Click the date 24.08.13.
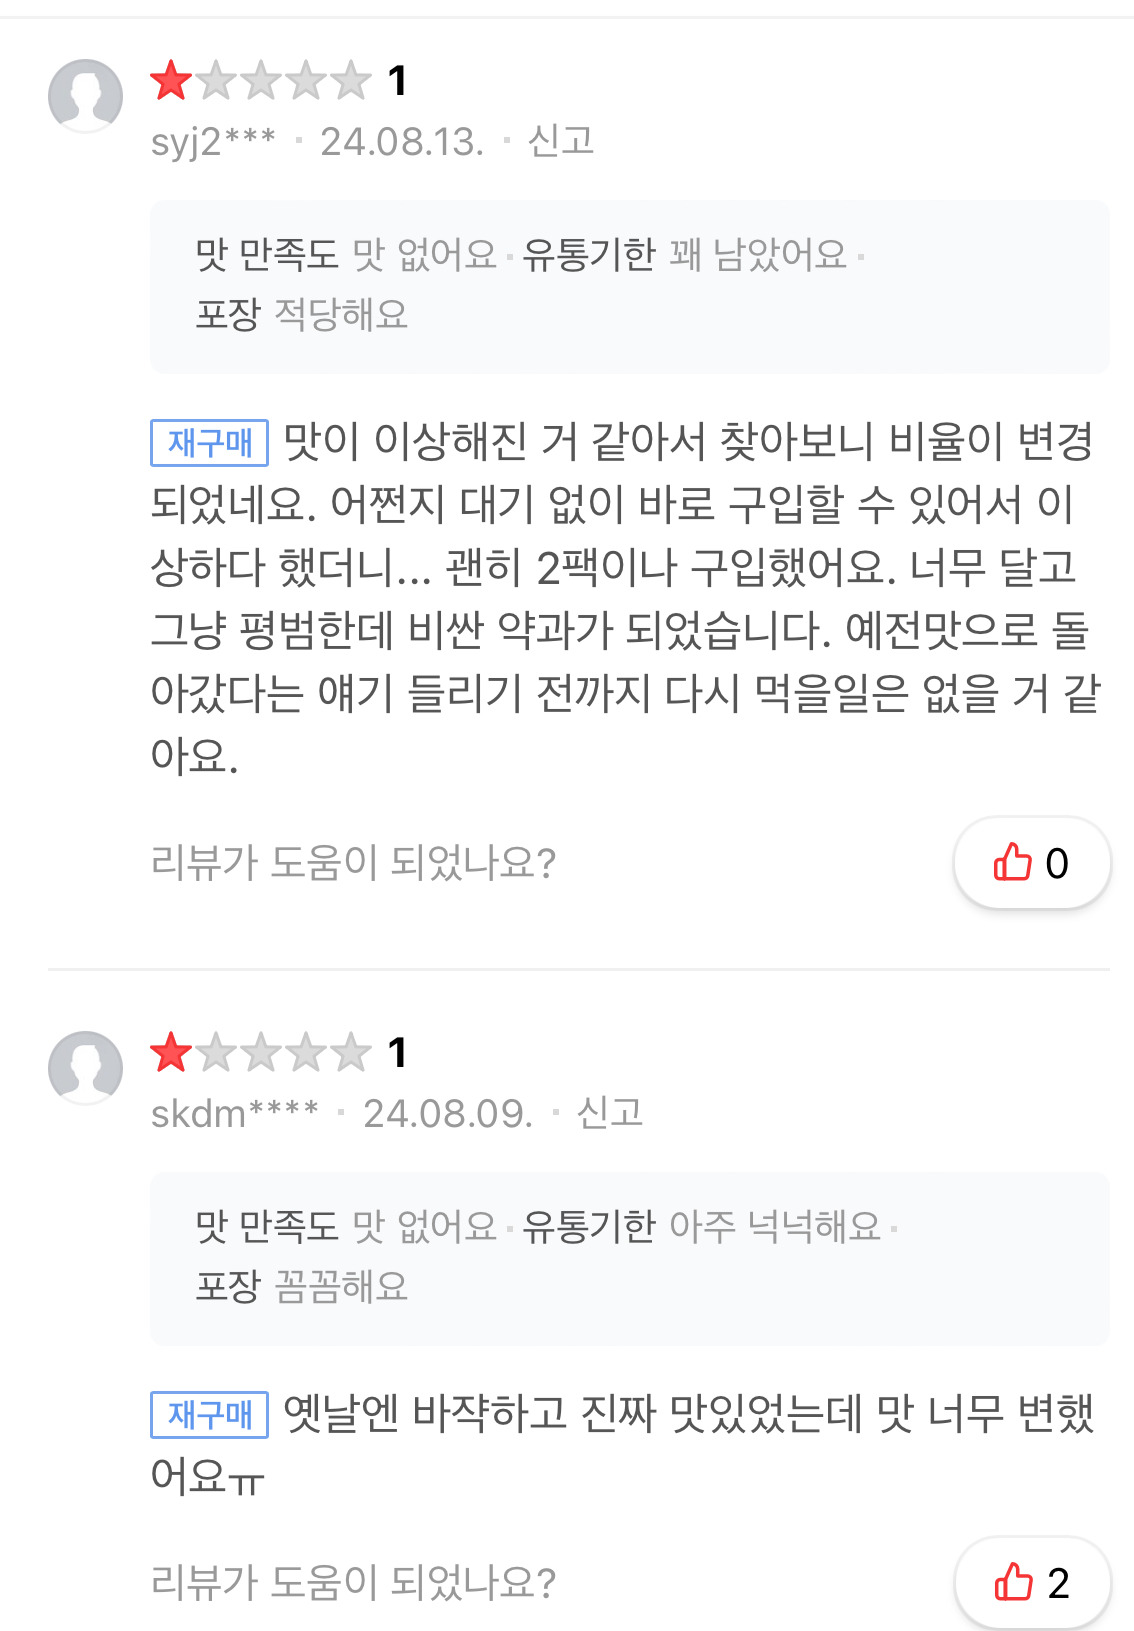This screenshot has height=1631, width=1134. pyautogui.click(x=402, y=142)
